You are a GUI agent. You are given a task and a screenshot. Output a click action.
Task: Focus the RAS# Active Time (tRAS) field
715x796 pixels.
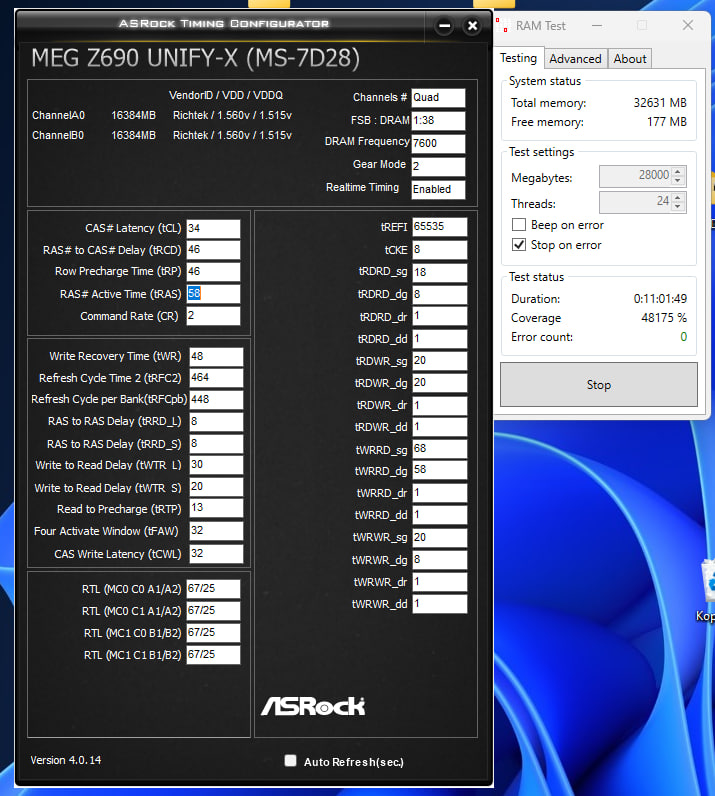click(213, 294)
